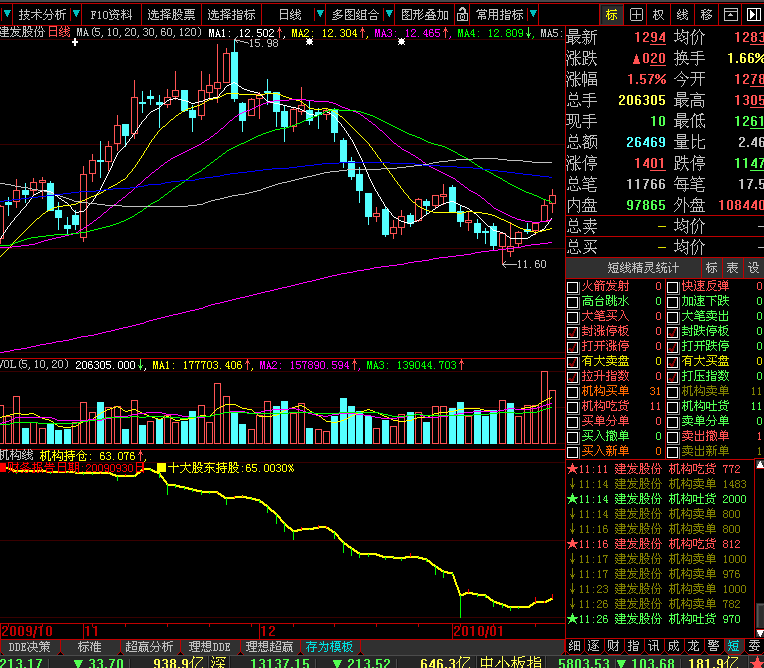Click the 存为模板 save template button
Image resolution: width=764 pixels, height=668 pixels.
click(329, 647)
